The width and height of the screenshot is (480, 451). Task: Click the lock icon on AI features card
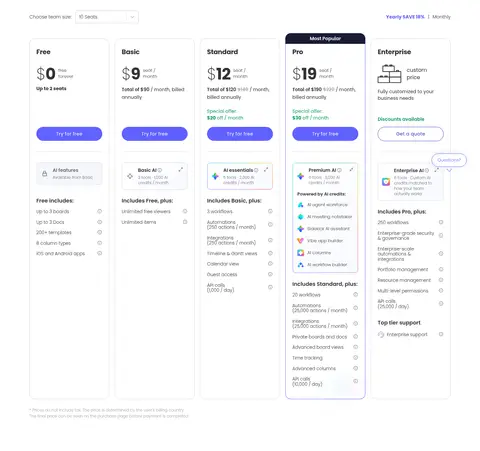click(44, 174)
